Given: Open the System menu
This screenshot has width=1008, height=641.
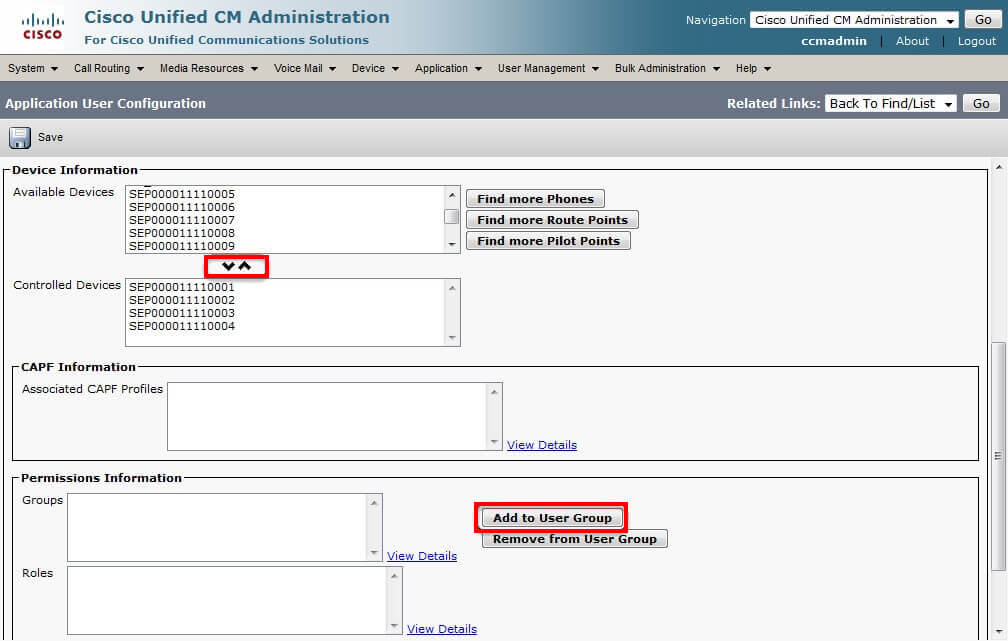Looking at the screenshot, I should [x=33, y=68].
